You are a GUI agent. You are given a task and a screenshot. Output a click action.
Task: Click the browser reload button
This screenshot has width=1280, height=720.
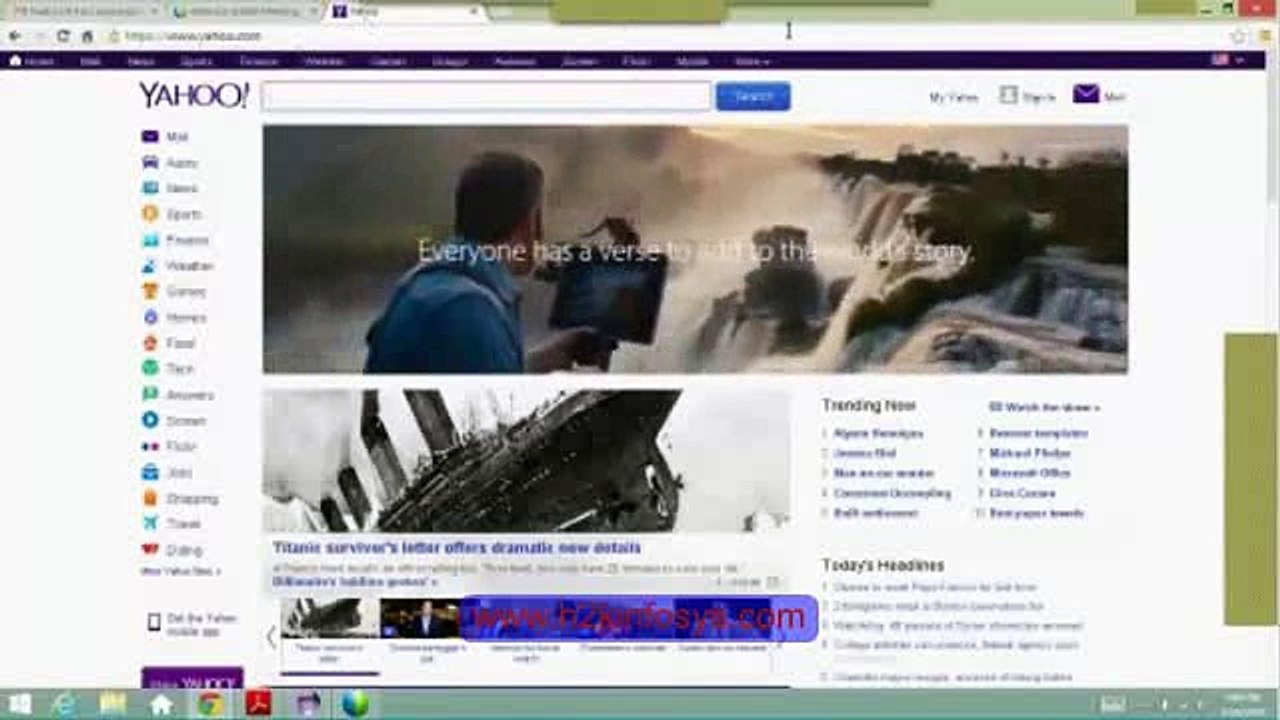click(x=63, y=36)
